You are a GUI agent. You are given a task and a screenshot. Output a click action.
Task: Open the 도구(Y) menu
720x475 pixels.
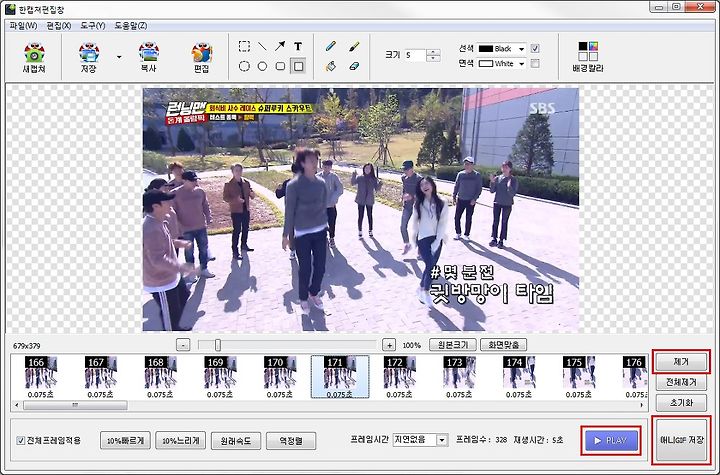(93, 26)
